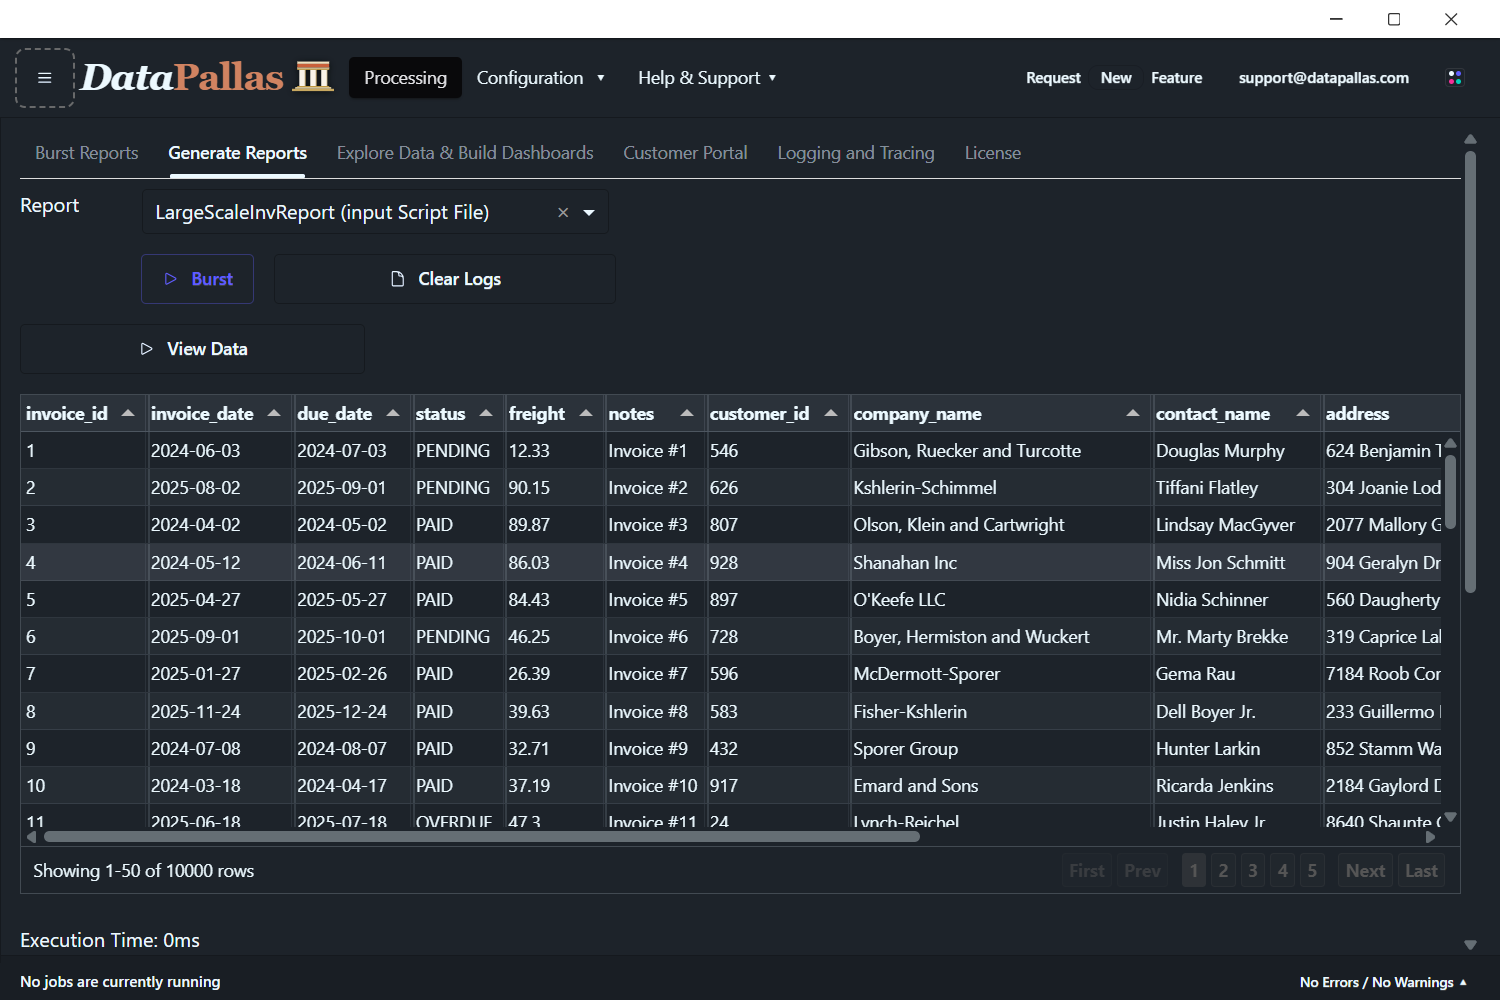Sort contact_name column with its arrow
Screen dimensions: 1500x1000
point(1303,413)
